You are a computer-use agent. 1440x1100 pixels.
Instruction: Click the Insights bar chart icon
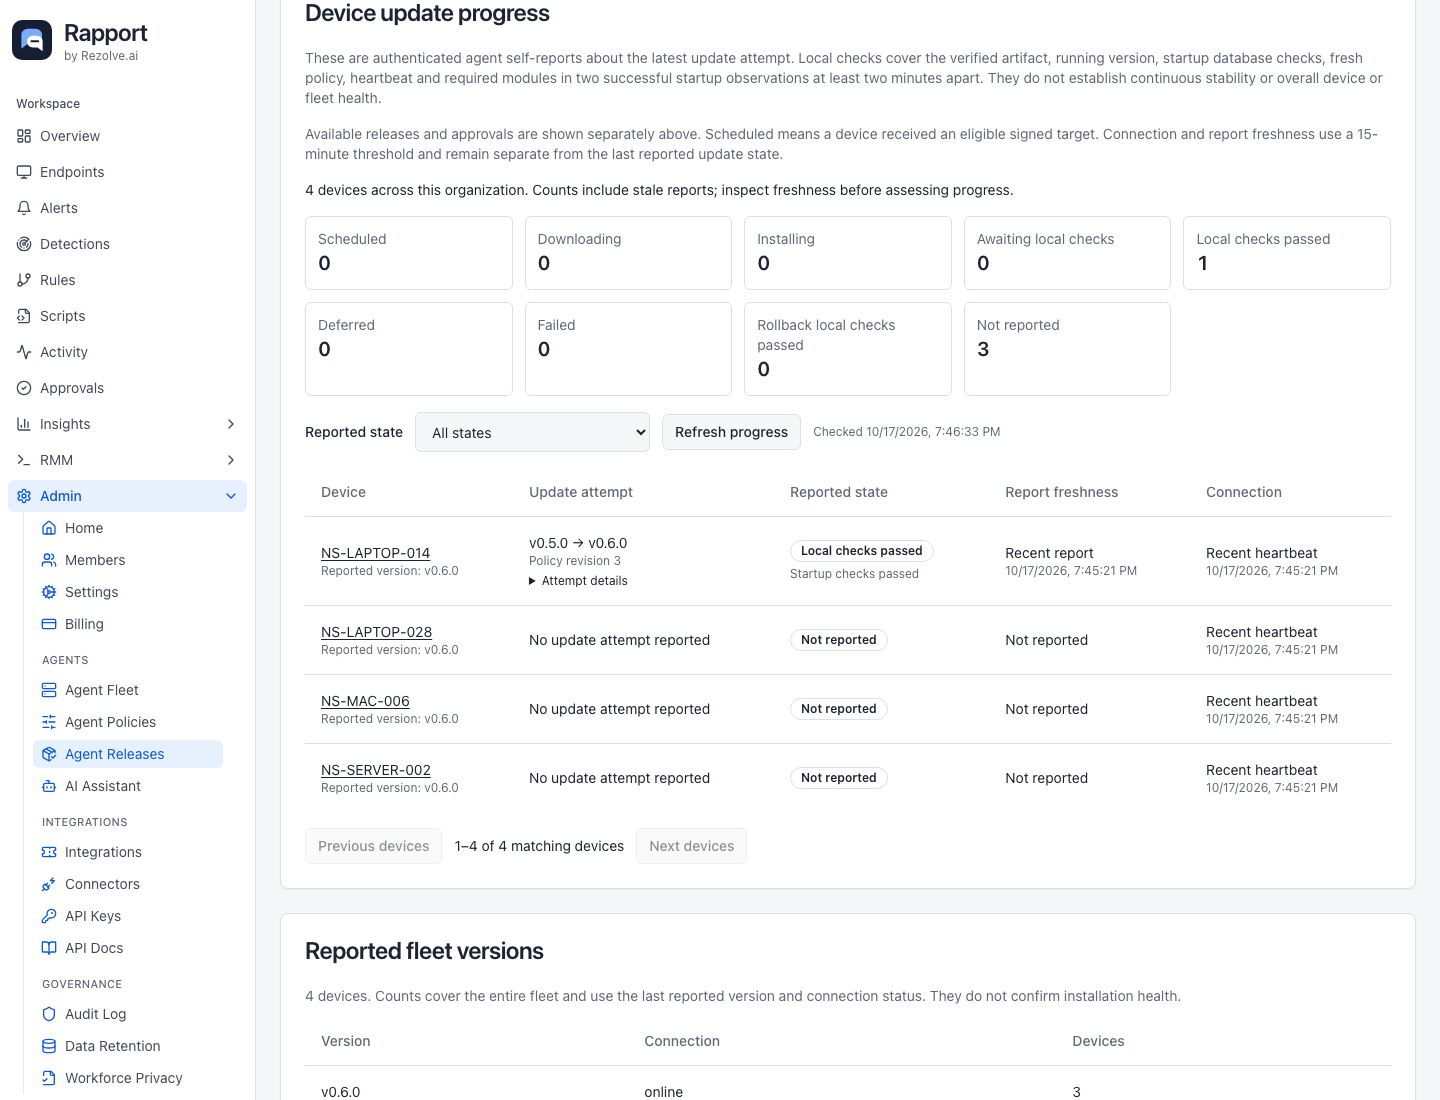click(24, 424)
